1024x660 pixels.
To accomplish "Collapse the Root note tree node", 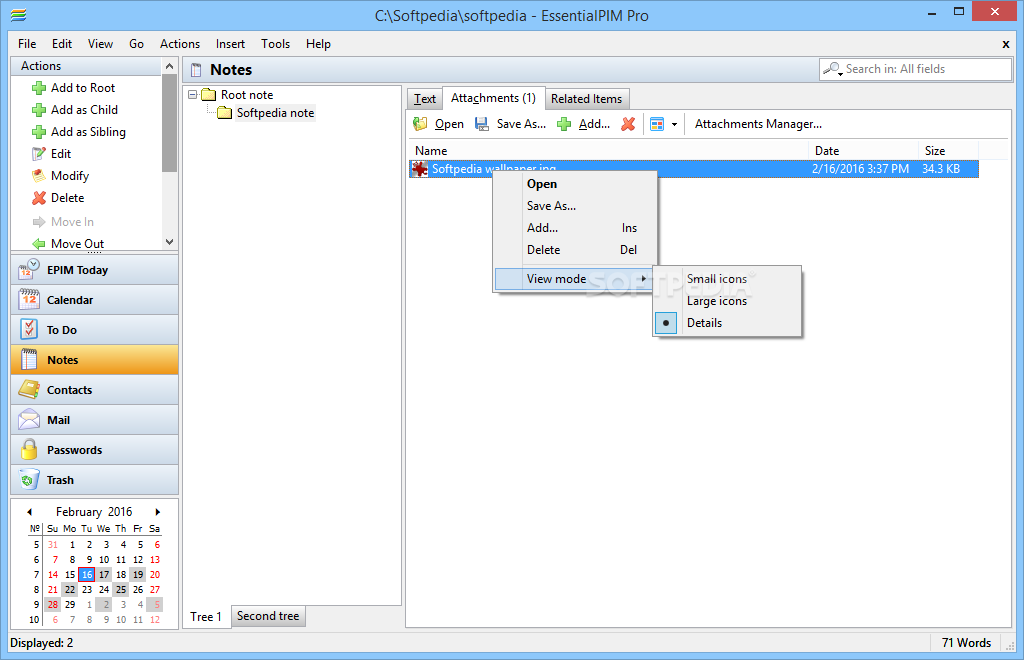I will coord(193,95).
